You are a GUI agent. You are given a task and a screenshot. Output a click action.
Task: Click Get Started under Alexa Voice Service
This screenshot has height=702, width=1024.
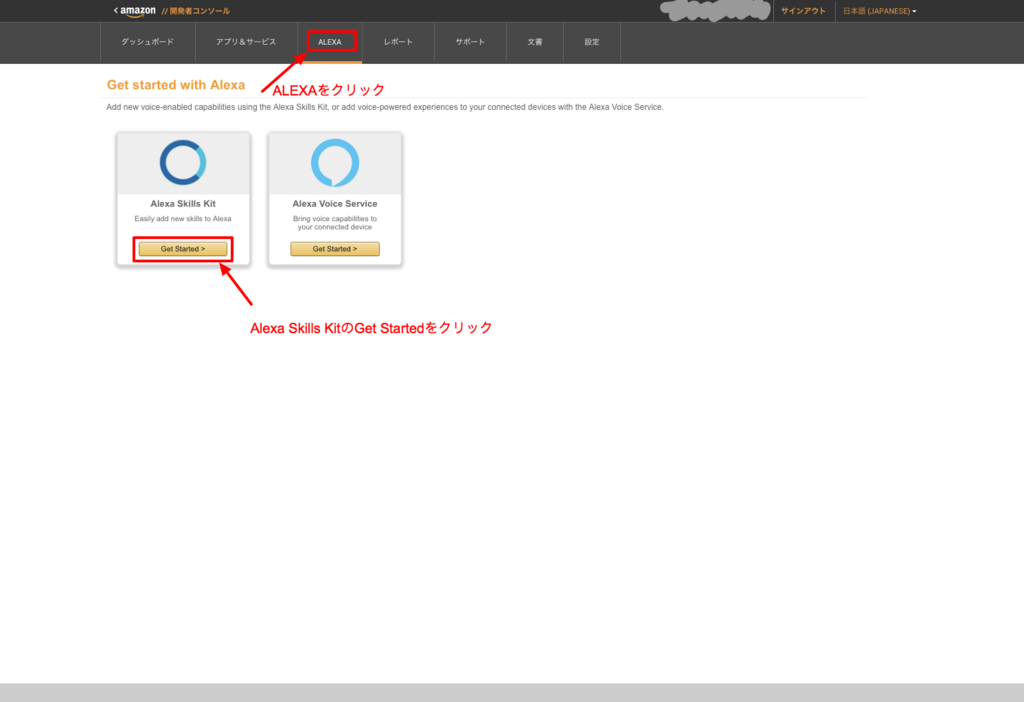pyautogui.click(x=335, y=249)
